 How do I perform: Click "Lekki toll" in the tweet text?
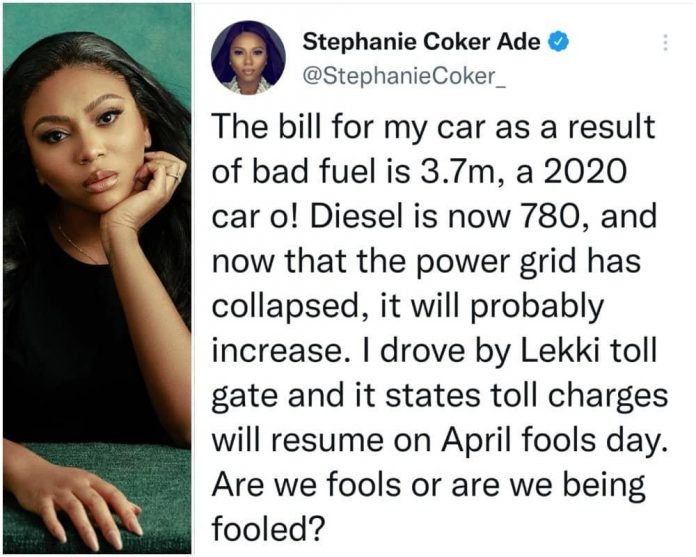pos(543,353)
